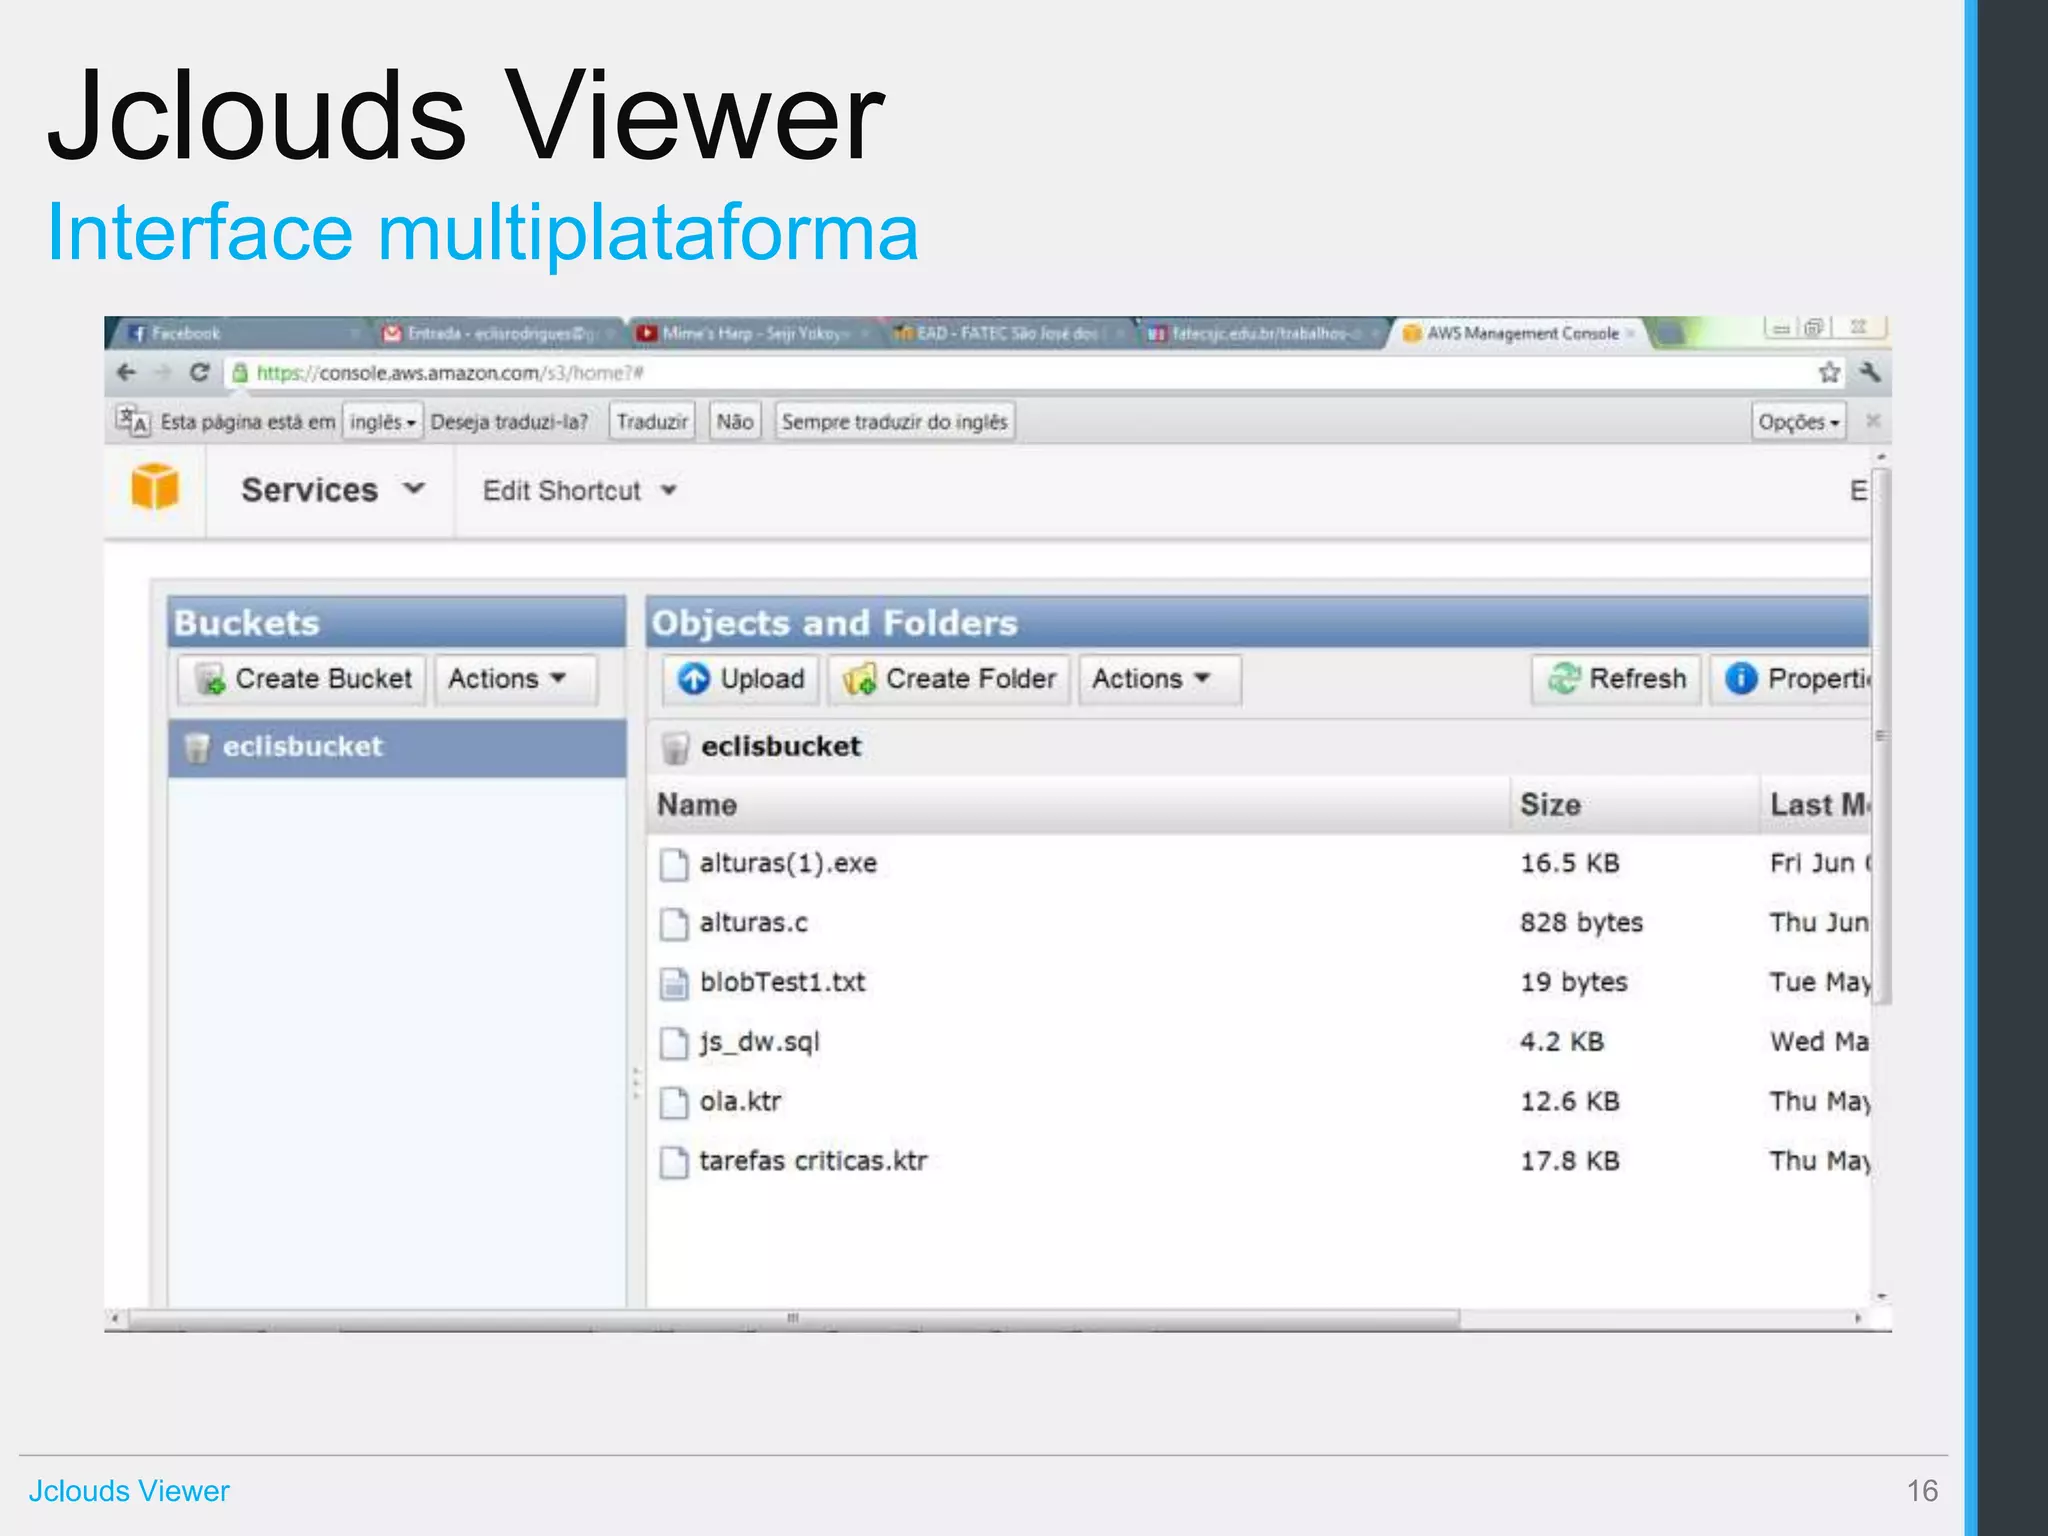Open the Buckets Actions dropdown
Viewport: 2048px width, 1536px height.
pyautogui.click(x=516, y=679)
